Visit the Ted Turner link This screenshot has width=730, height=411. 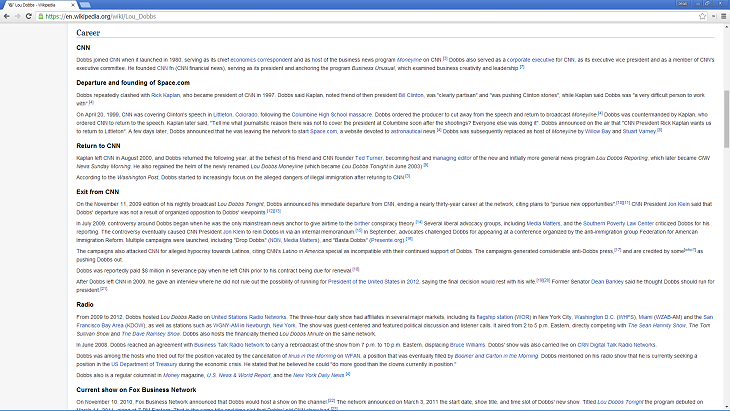(x=369, y=158)
